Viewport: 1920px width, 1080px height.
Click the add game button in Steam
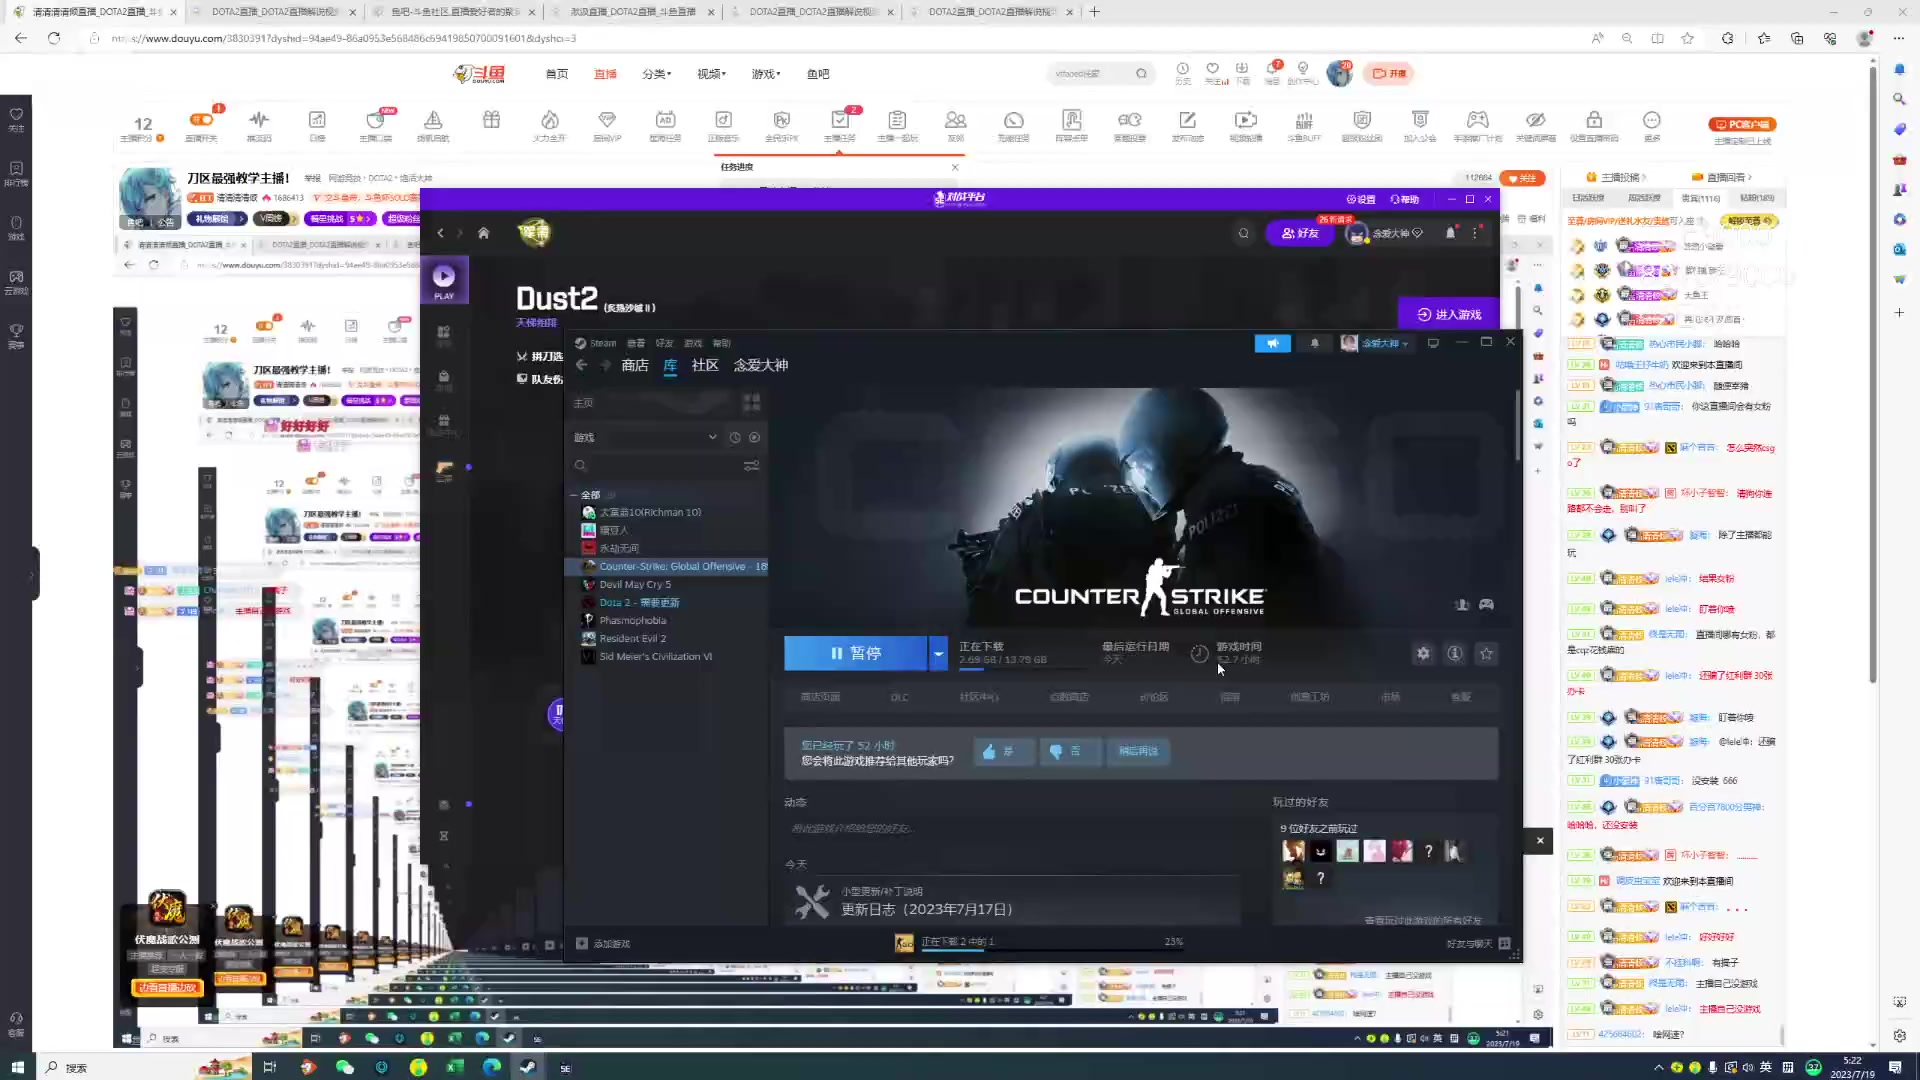point(603,944)
